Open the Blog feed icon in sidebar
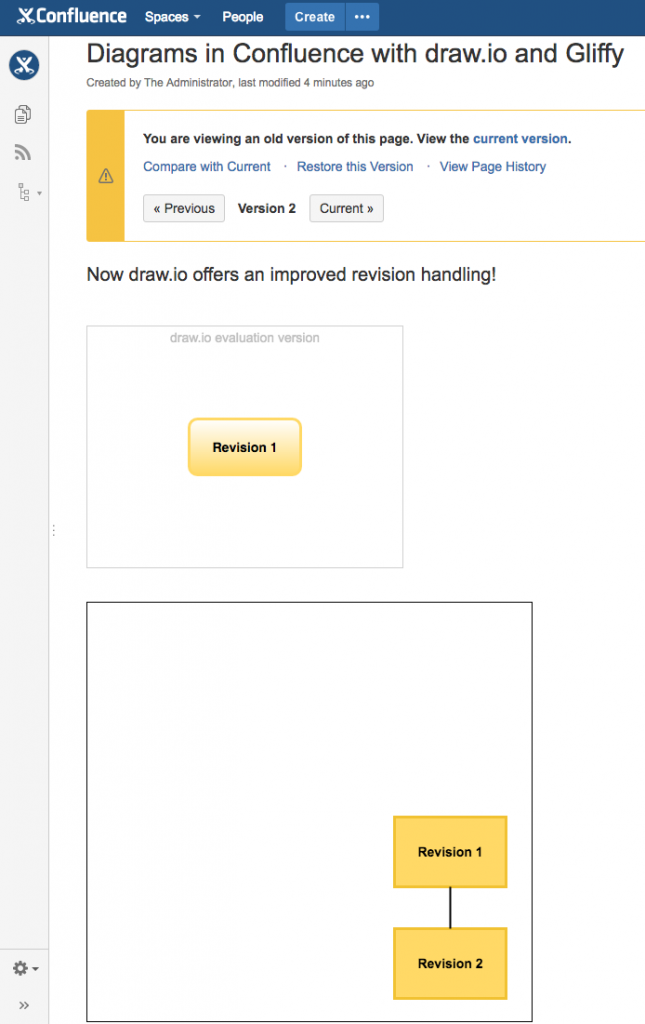Viewport: 645px width, 1024px height. [23, 153]
